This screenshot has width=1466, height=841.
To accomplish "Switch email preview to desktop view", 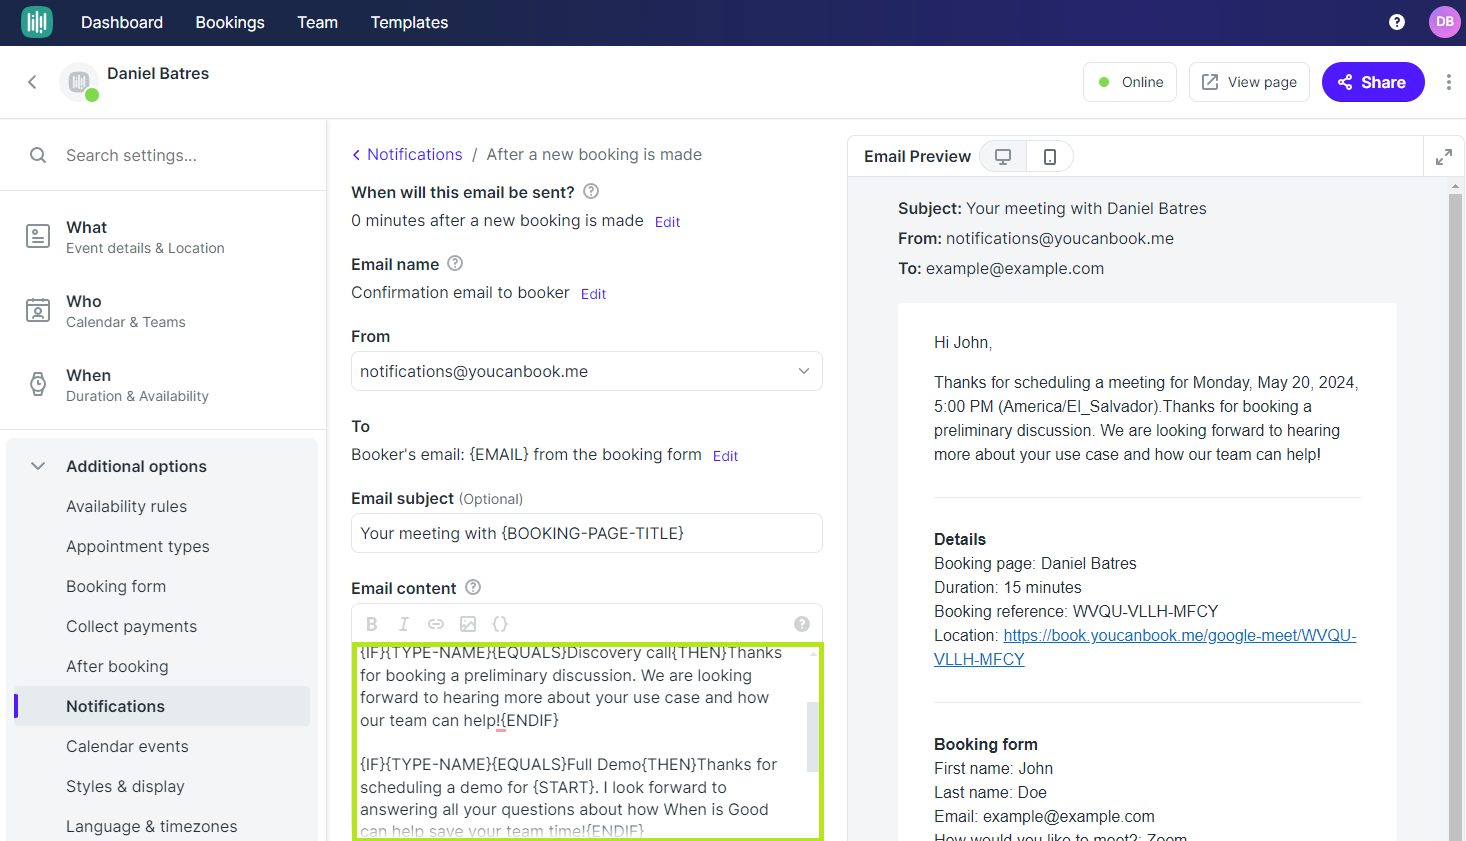I will pos(1003,156).
